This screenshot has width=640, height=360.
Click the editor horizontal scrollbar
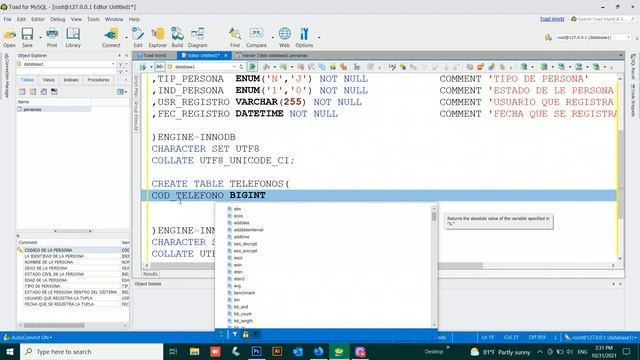pos(380,266)
